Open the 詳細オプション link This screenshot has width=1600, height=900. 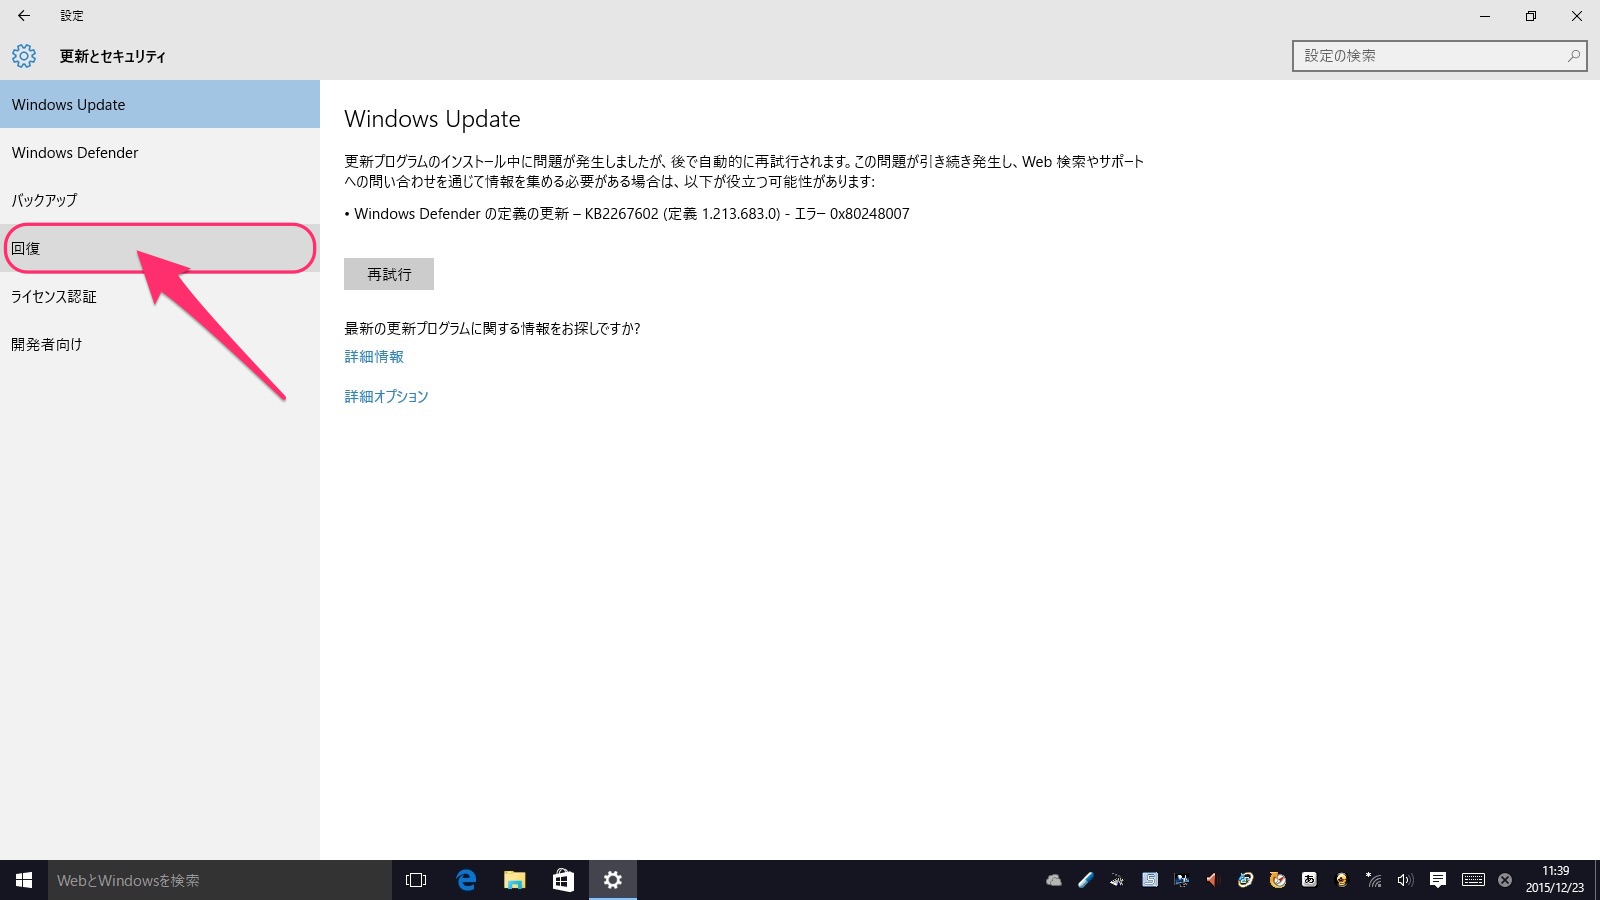click(386, 397)
